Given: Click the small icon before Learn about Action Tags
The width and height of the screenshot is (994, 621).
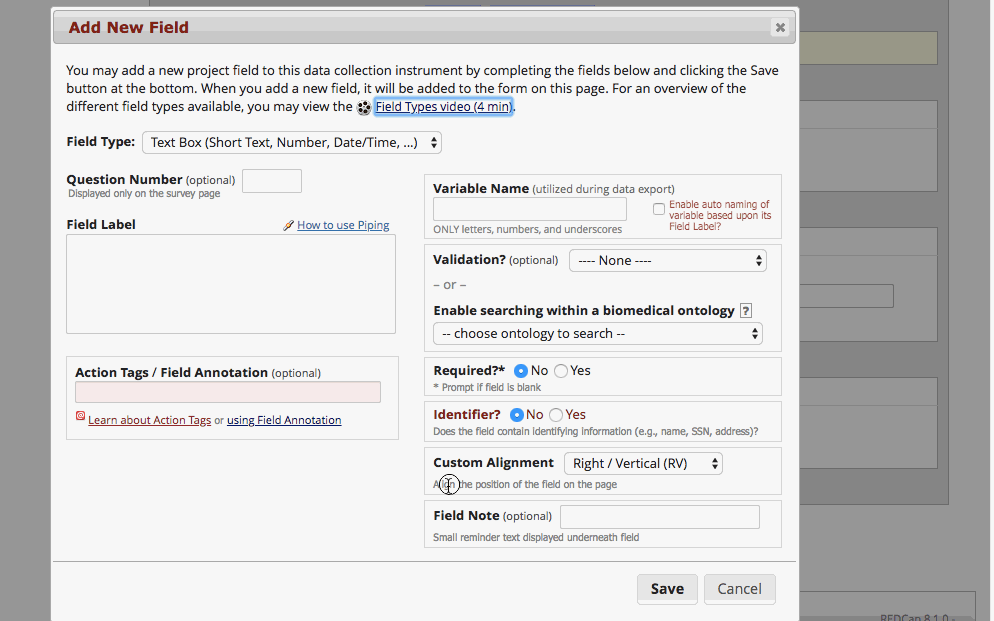Looking at the screenshot, I should click(80, 416).
